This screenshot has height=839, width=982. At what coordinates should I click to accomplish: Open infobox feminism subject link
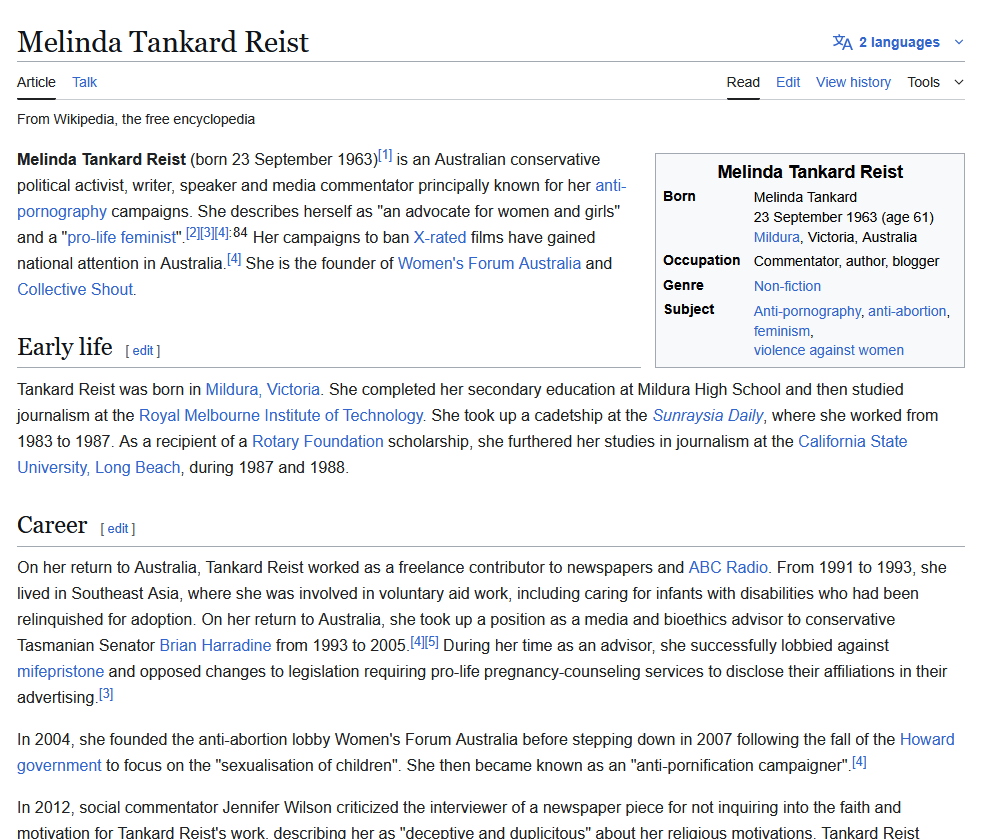782,331
